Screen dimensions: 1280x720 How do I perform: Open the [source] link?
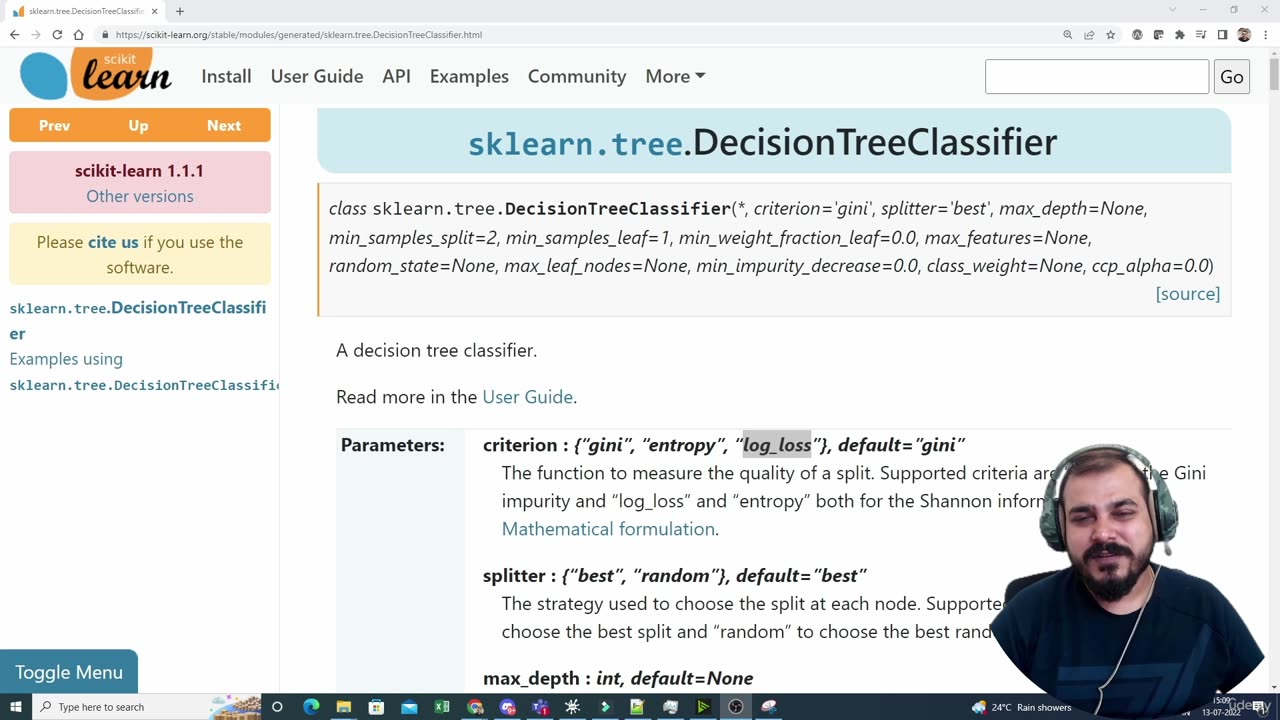(1187, 293)
